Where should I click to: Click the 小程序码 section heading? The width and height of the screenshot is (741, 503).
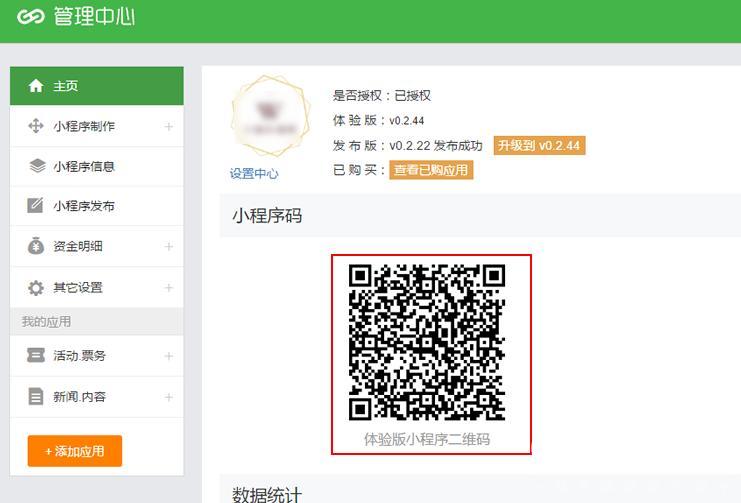[x=267, y=216]
